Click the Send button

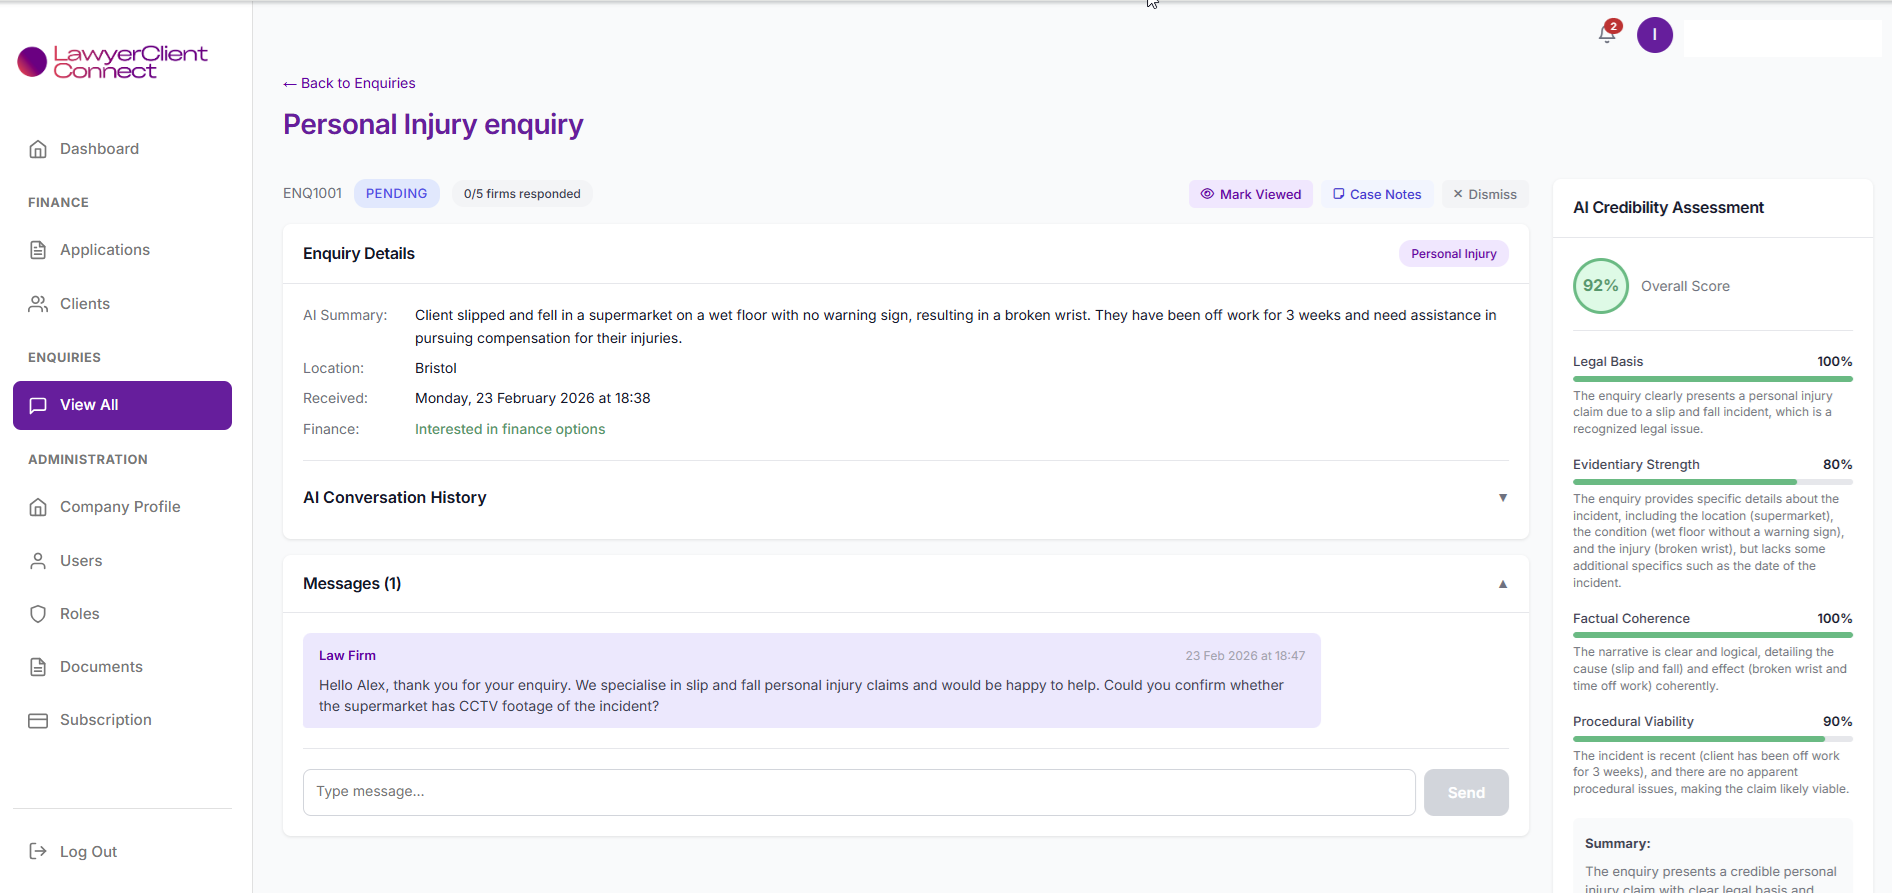1466,792
